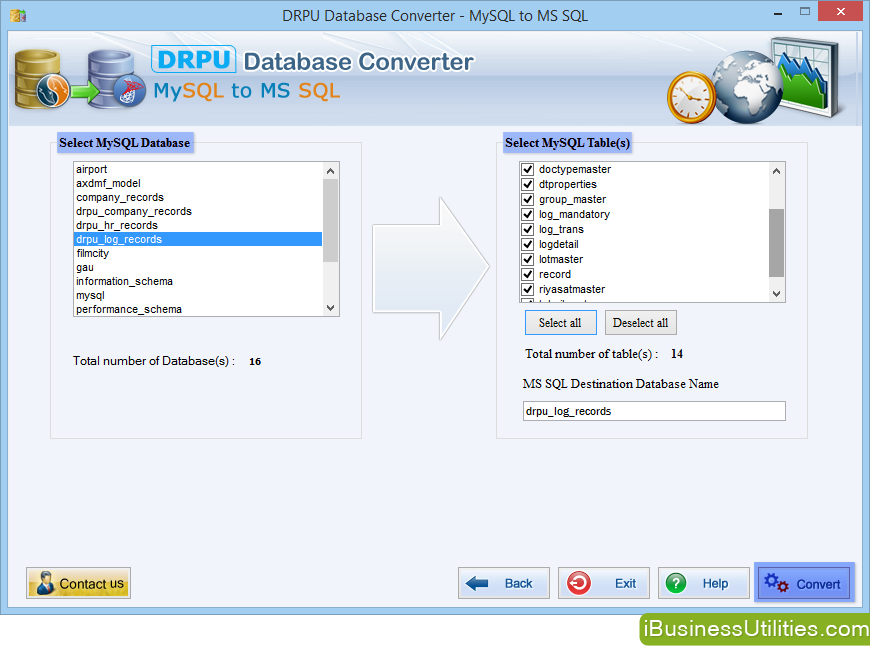Select the filmcity database
This screenshot has width=870, height=650.
click(x=198, y=253)
